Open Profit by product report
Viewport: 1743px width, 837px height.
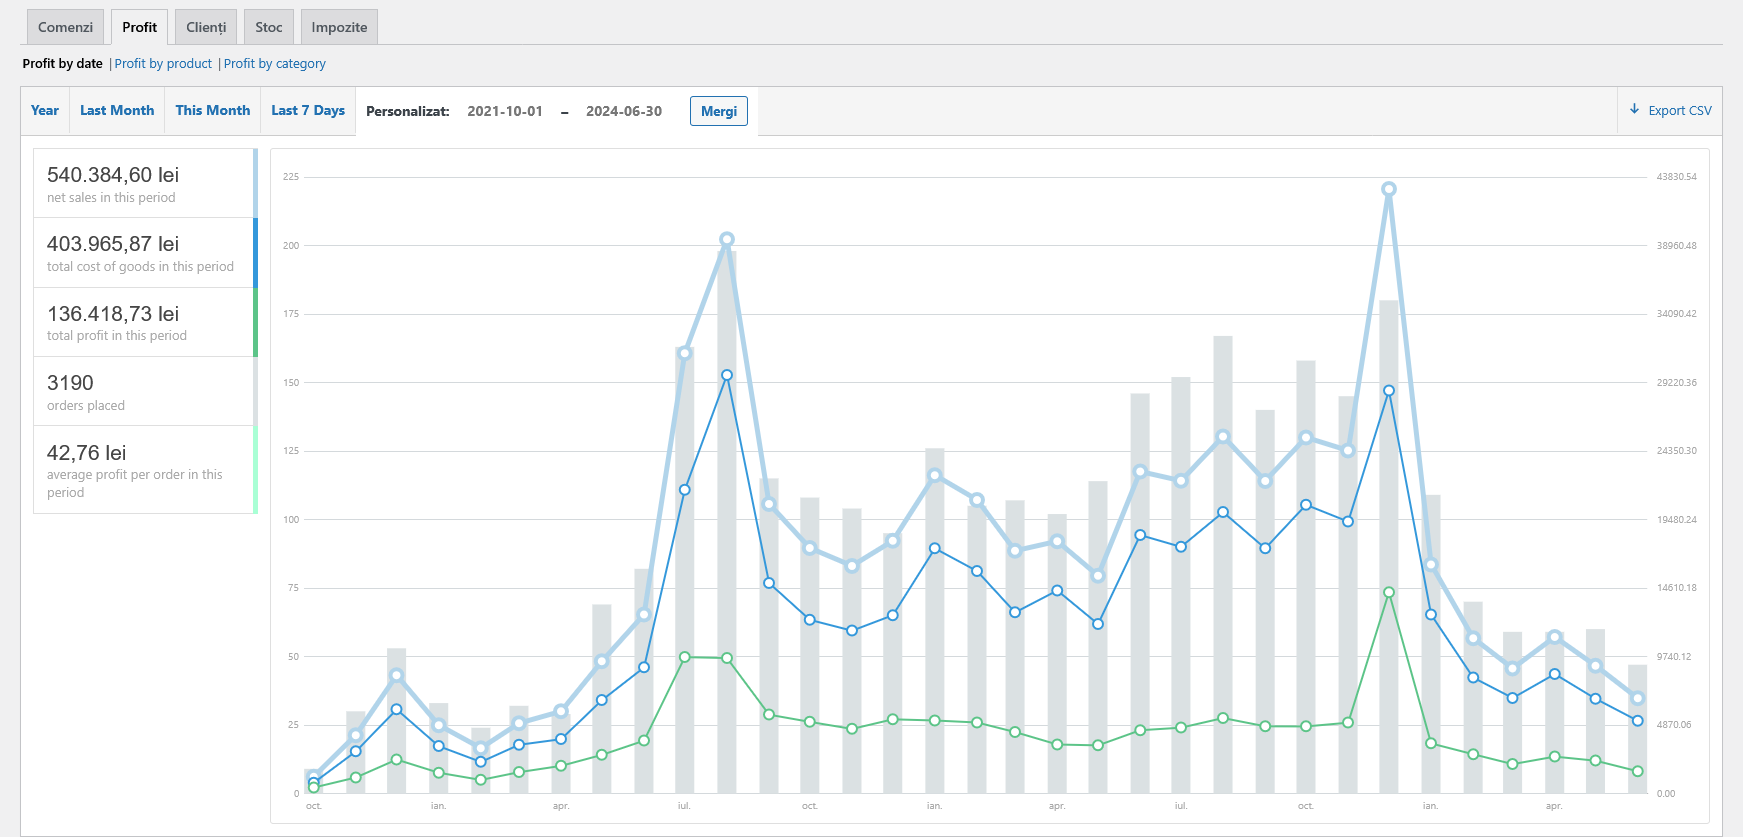click(163, 63)
